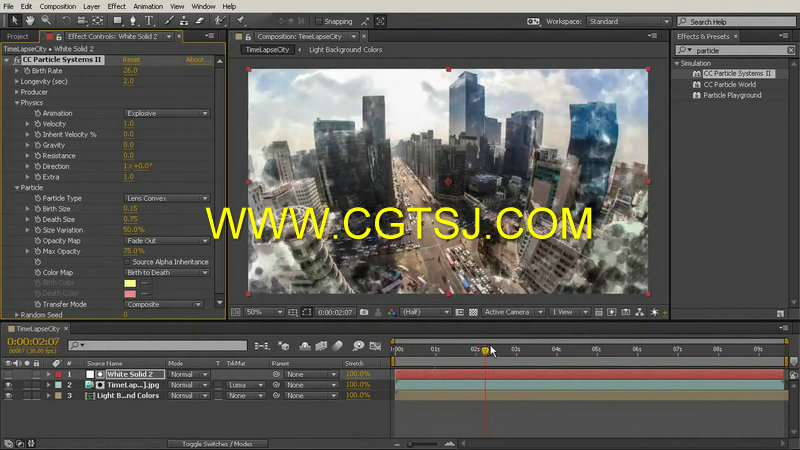Viewport: 800px width, 450px height.
Task: Hide the TimeLap jpg layer
Action: [8, 385]
